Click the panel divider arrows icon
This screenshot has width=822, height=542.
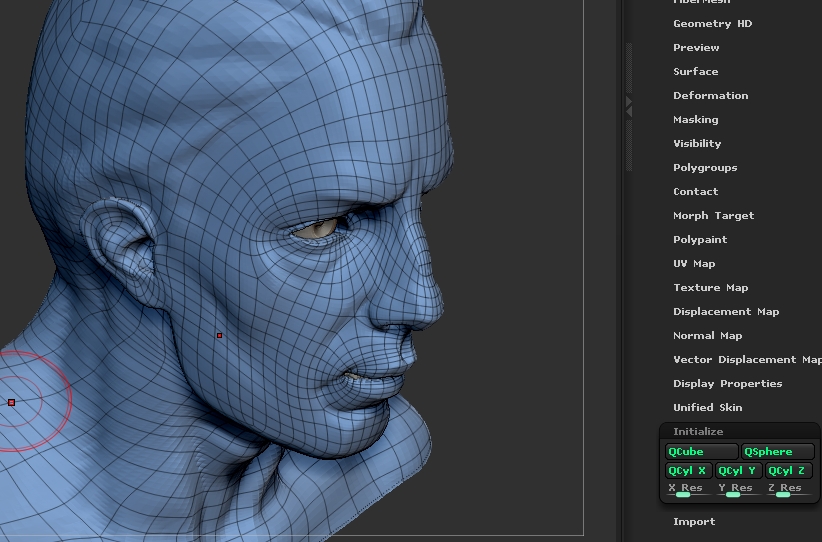pos(629,105)
